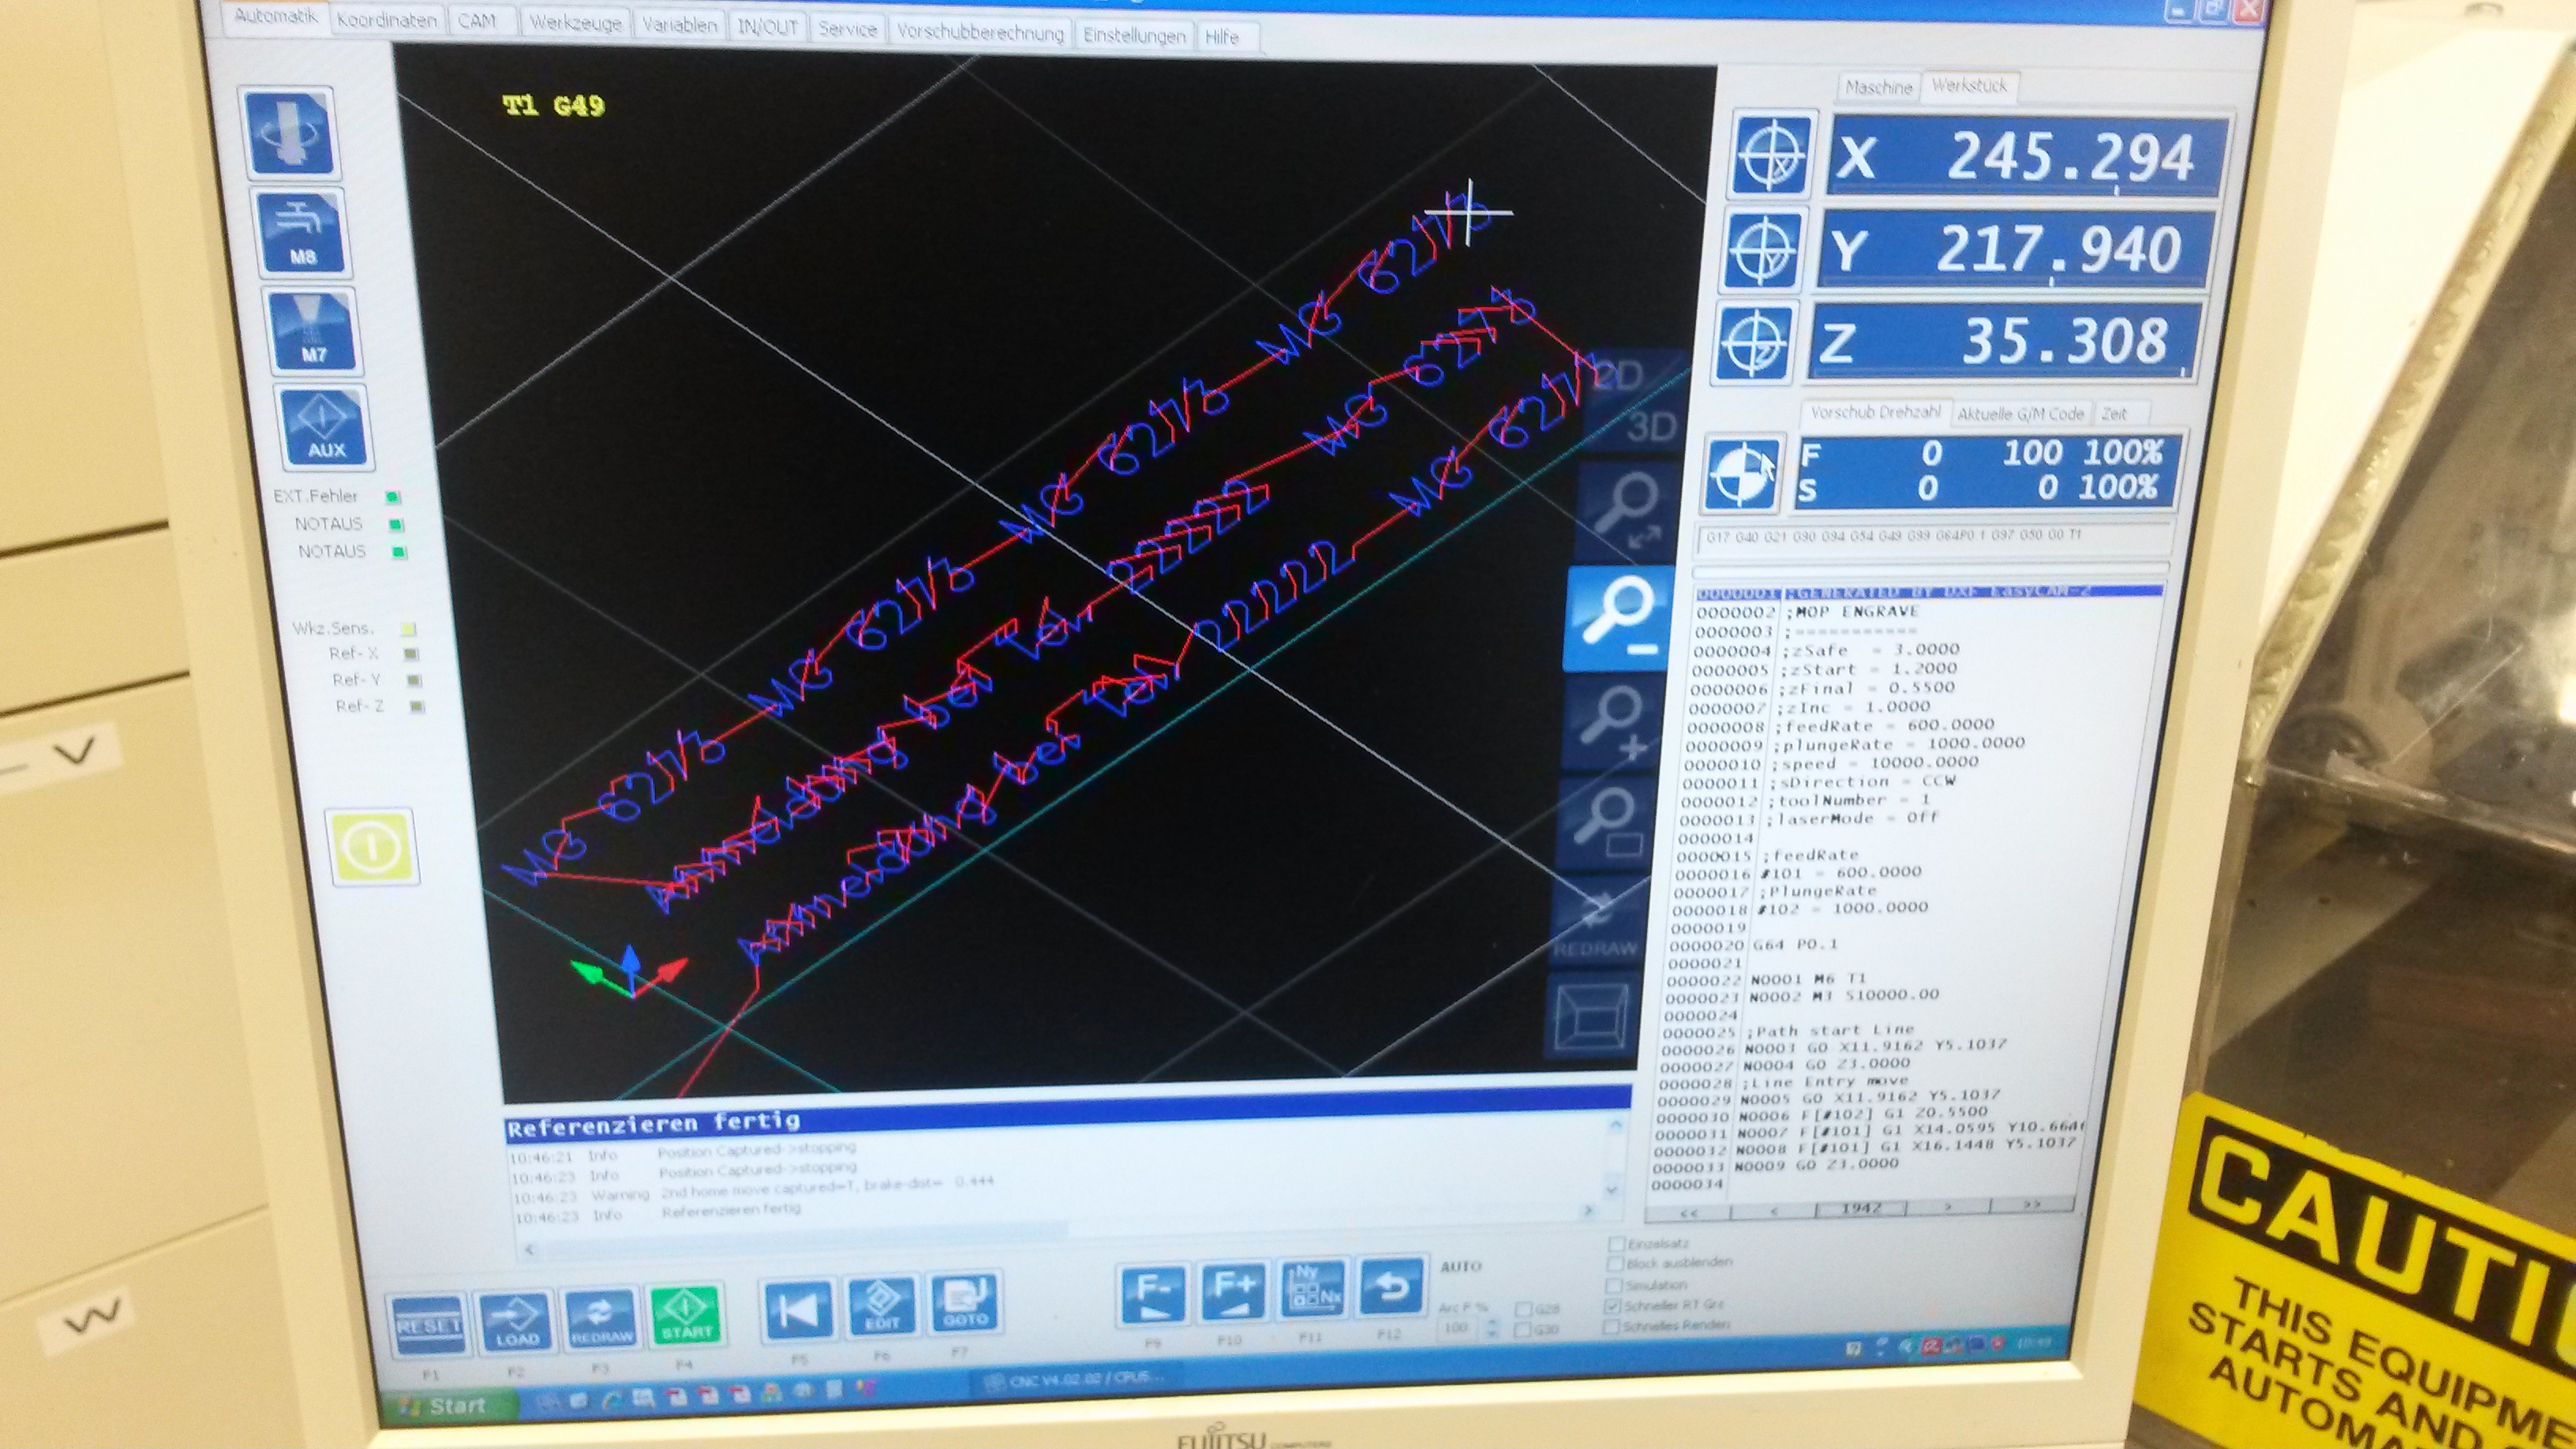
Task: Click REDRAW in the viewport side toolbar
Action: [x=1594, y=925]
